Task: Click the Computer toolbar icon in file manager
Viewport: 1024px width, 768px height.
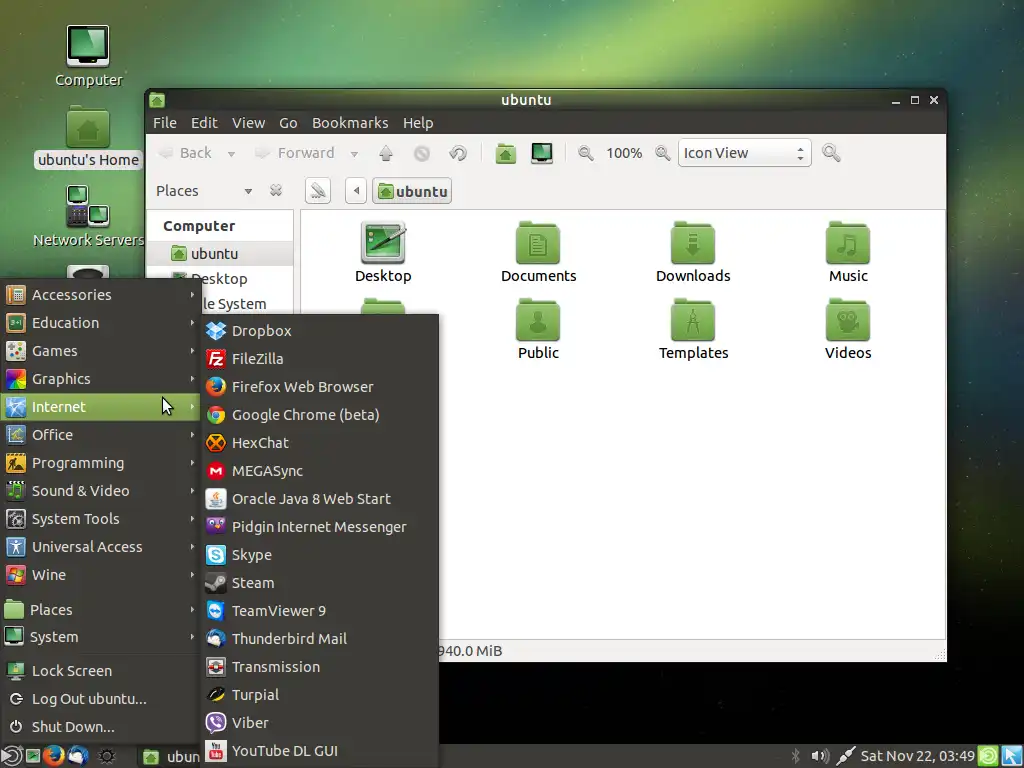Action: pos(542,153)
